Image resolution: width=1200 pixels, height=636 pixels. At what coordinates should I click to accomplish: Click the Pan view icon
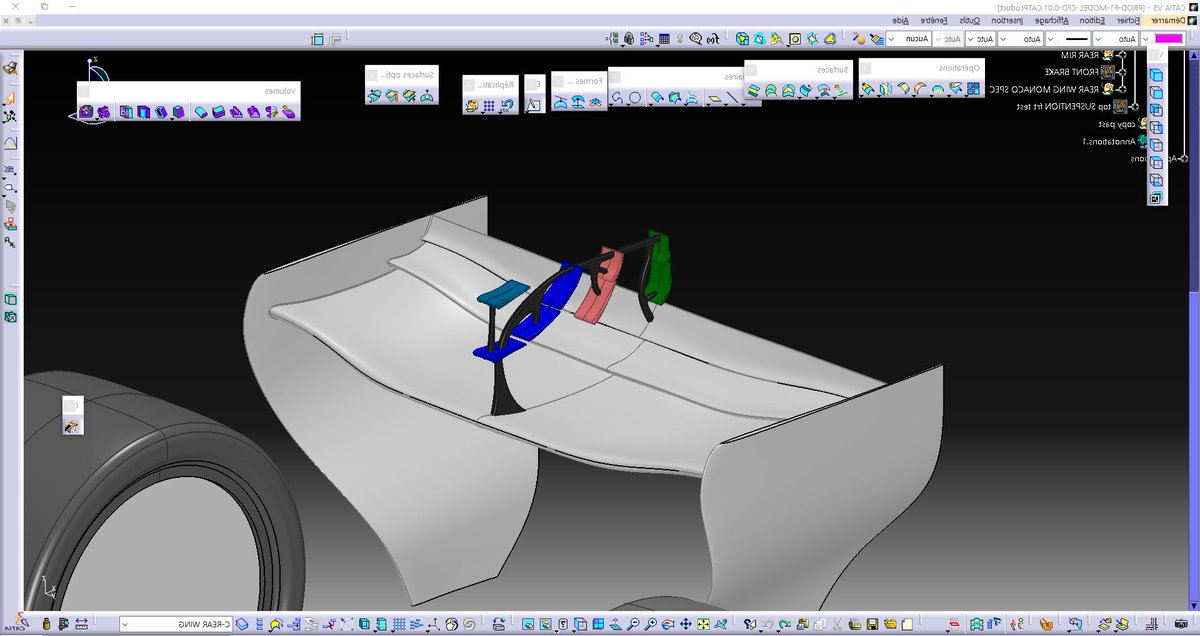(x=685, y=623)
